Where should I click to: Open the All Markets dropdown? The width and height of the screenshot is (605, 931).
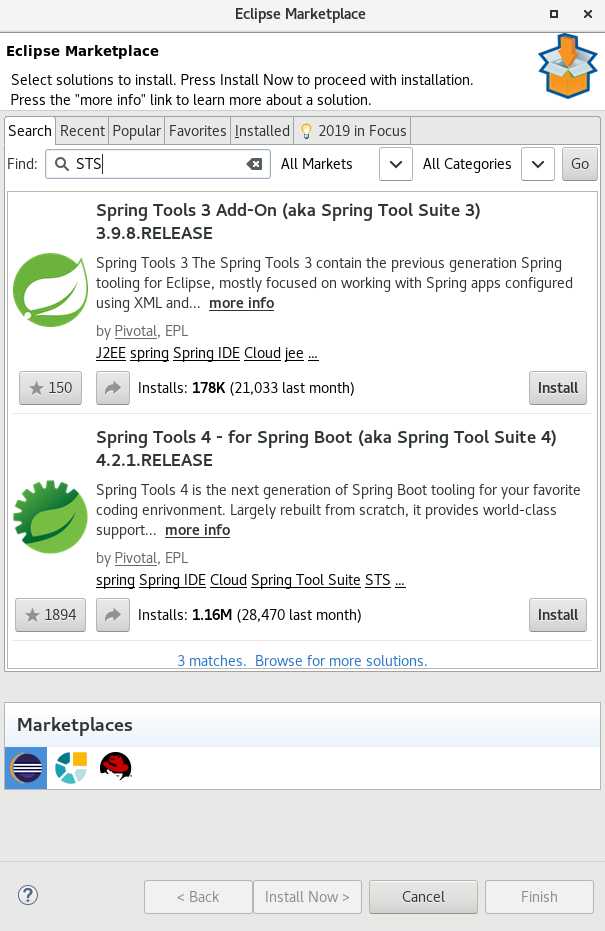pos(395,164)
